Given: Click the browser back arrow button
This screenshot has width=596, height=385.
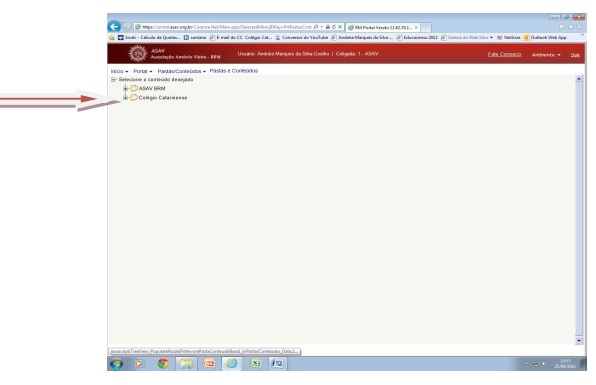Looking at the screenshot, I should (114, 27).
